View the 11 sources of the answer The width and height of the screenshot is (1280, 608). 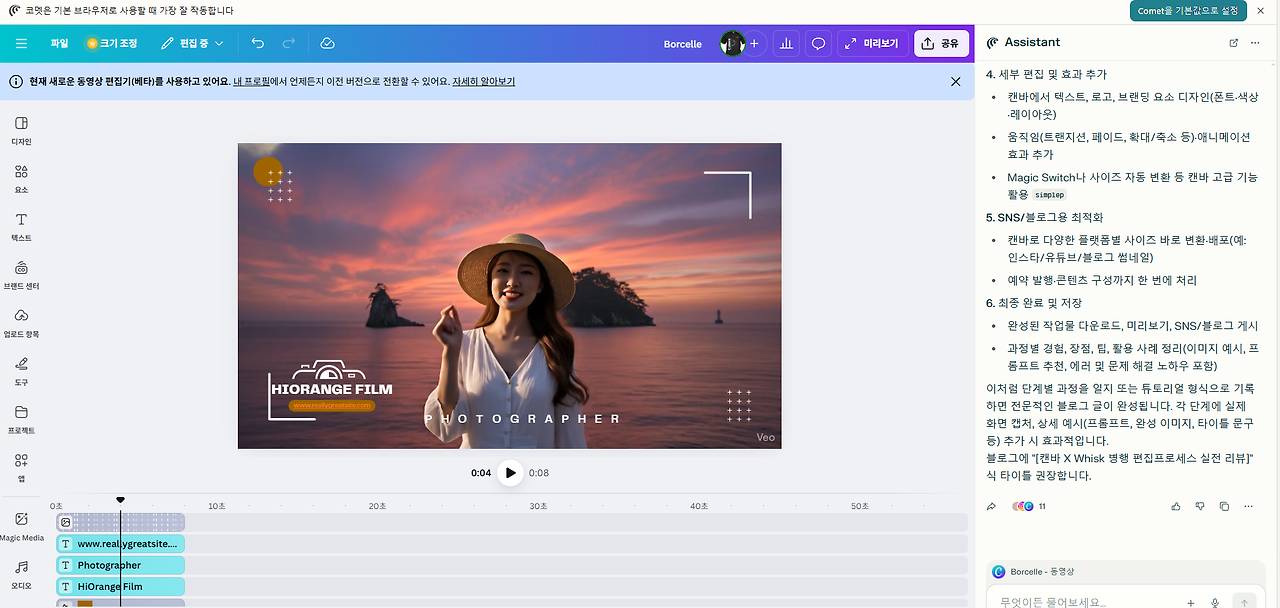click(x=1030, y=507)
